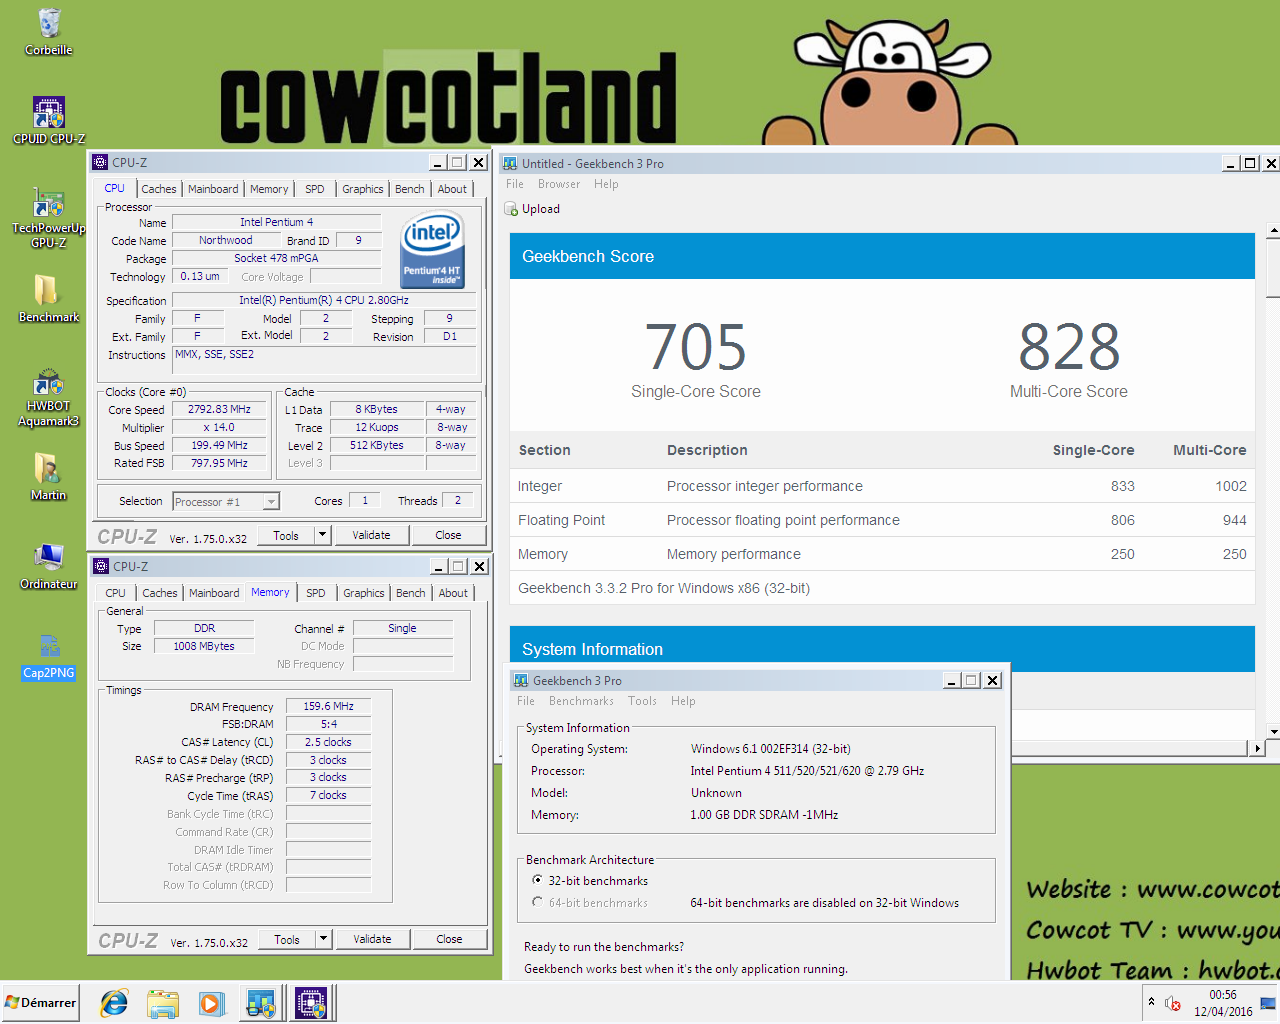Open the About tab in top CPU-Z
1280x1024 pixels.
click(x=452, y=189)
